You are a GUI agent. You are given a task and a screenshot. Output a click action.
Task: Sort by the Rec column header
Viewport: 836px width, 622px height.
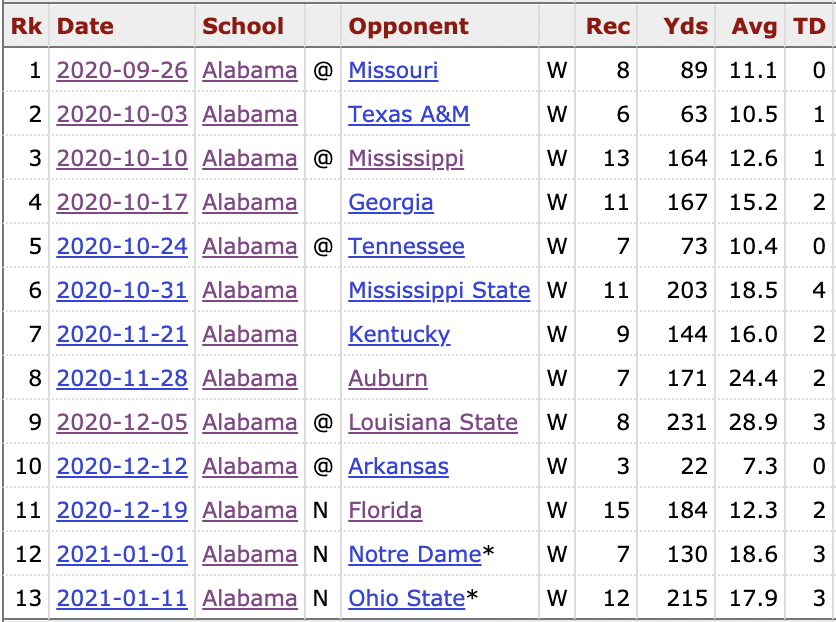point(608,27)
